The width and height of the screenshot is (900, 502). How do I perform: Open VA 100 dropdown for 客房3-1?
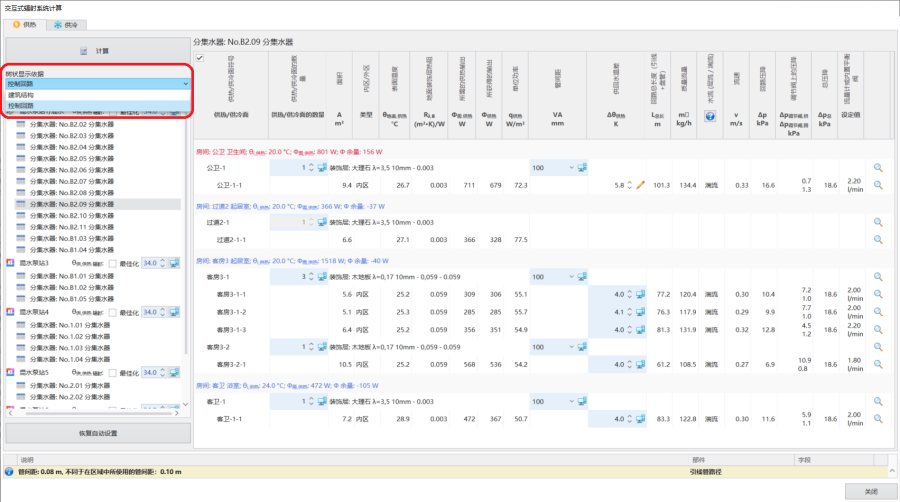click(x=571, y=277)
